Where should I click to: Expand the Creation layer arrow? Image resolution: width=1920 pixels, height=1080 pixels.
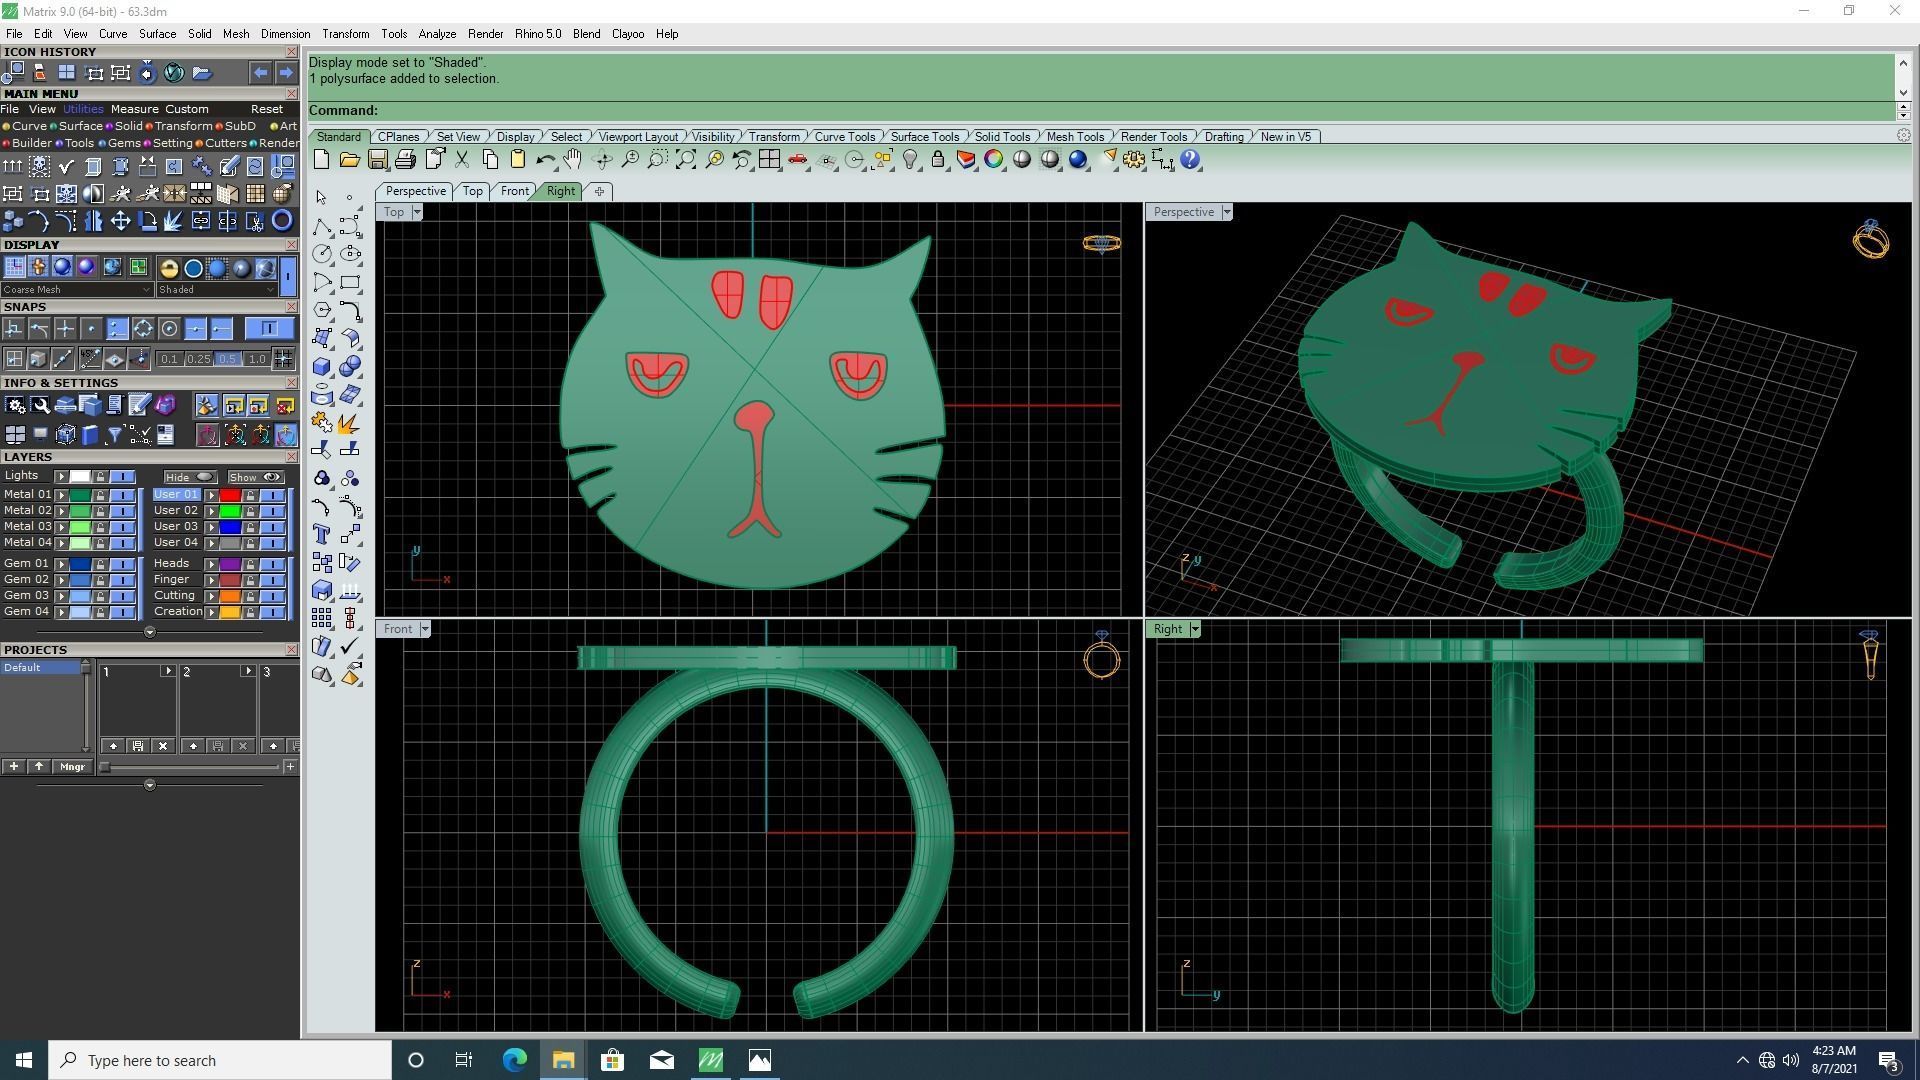point(212,612)
